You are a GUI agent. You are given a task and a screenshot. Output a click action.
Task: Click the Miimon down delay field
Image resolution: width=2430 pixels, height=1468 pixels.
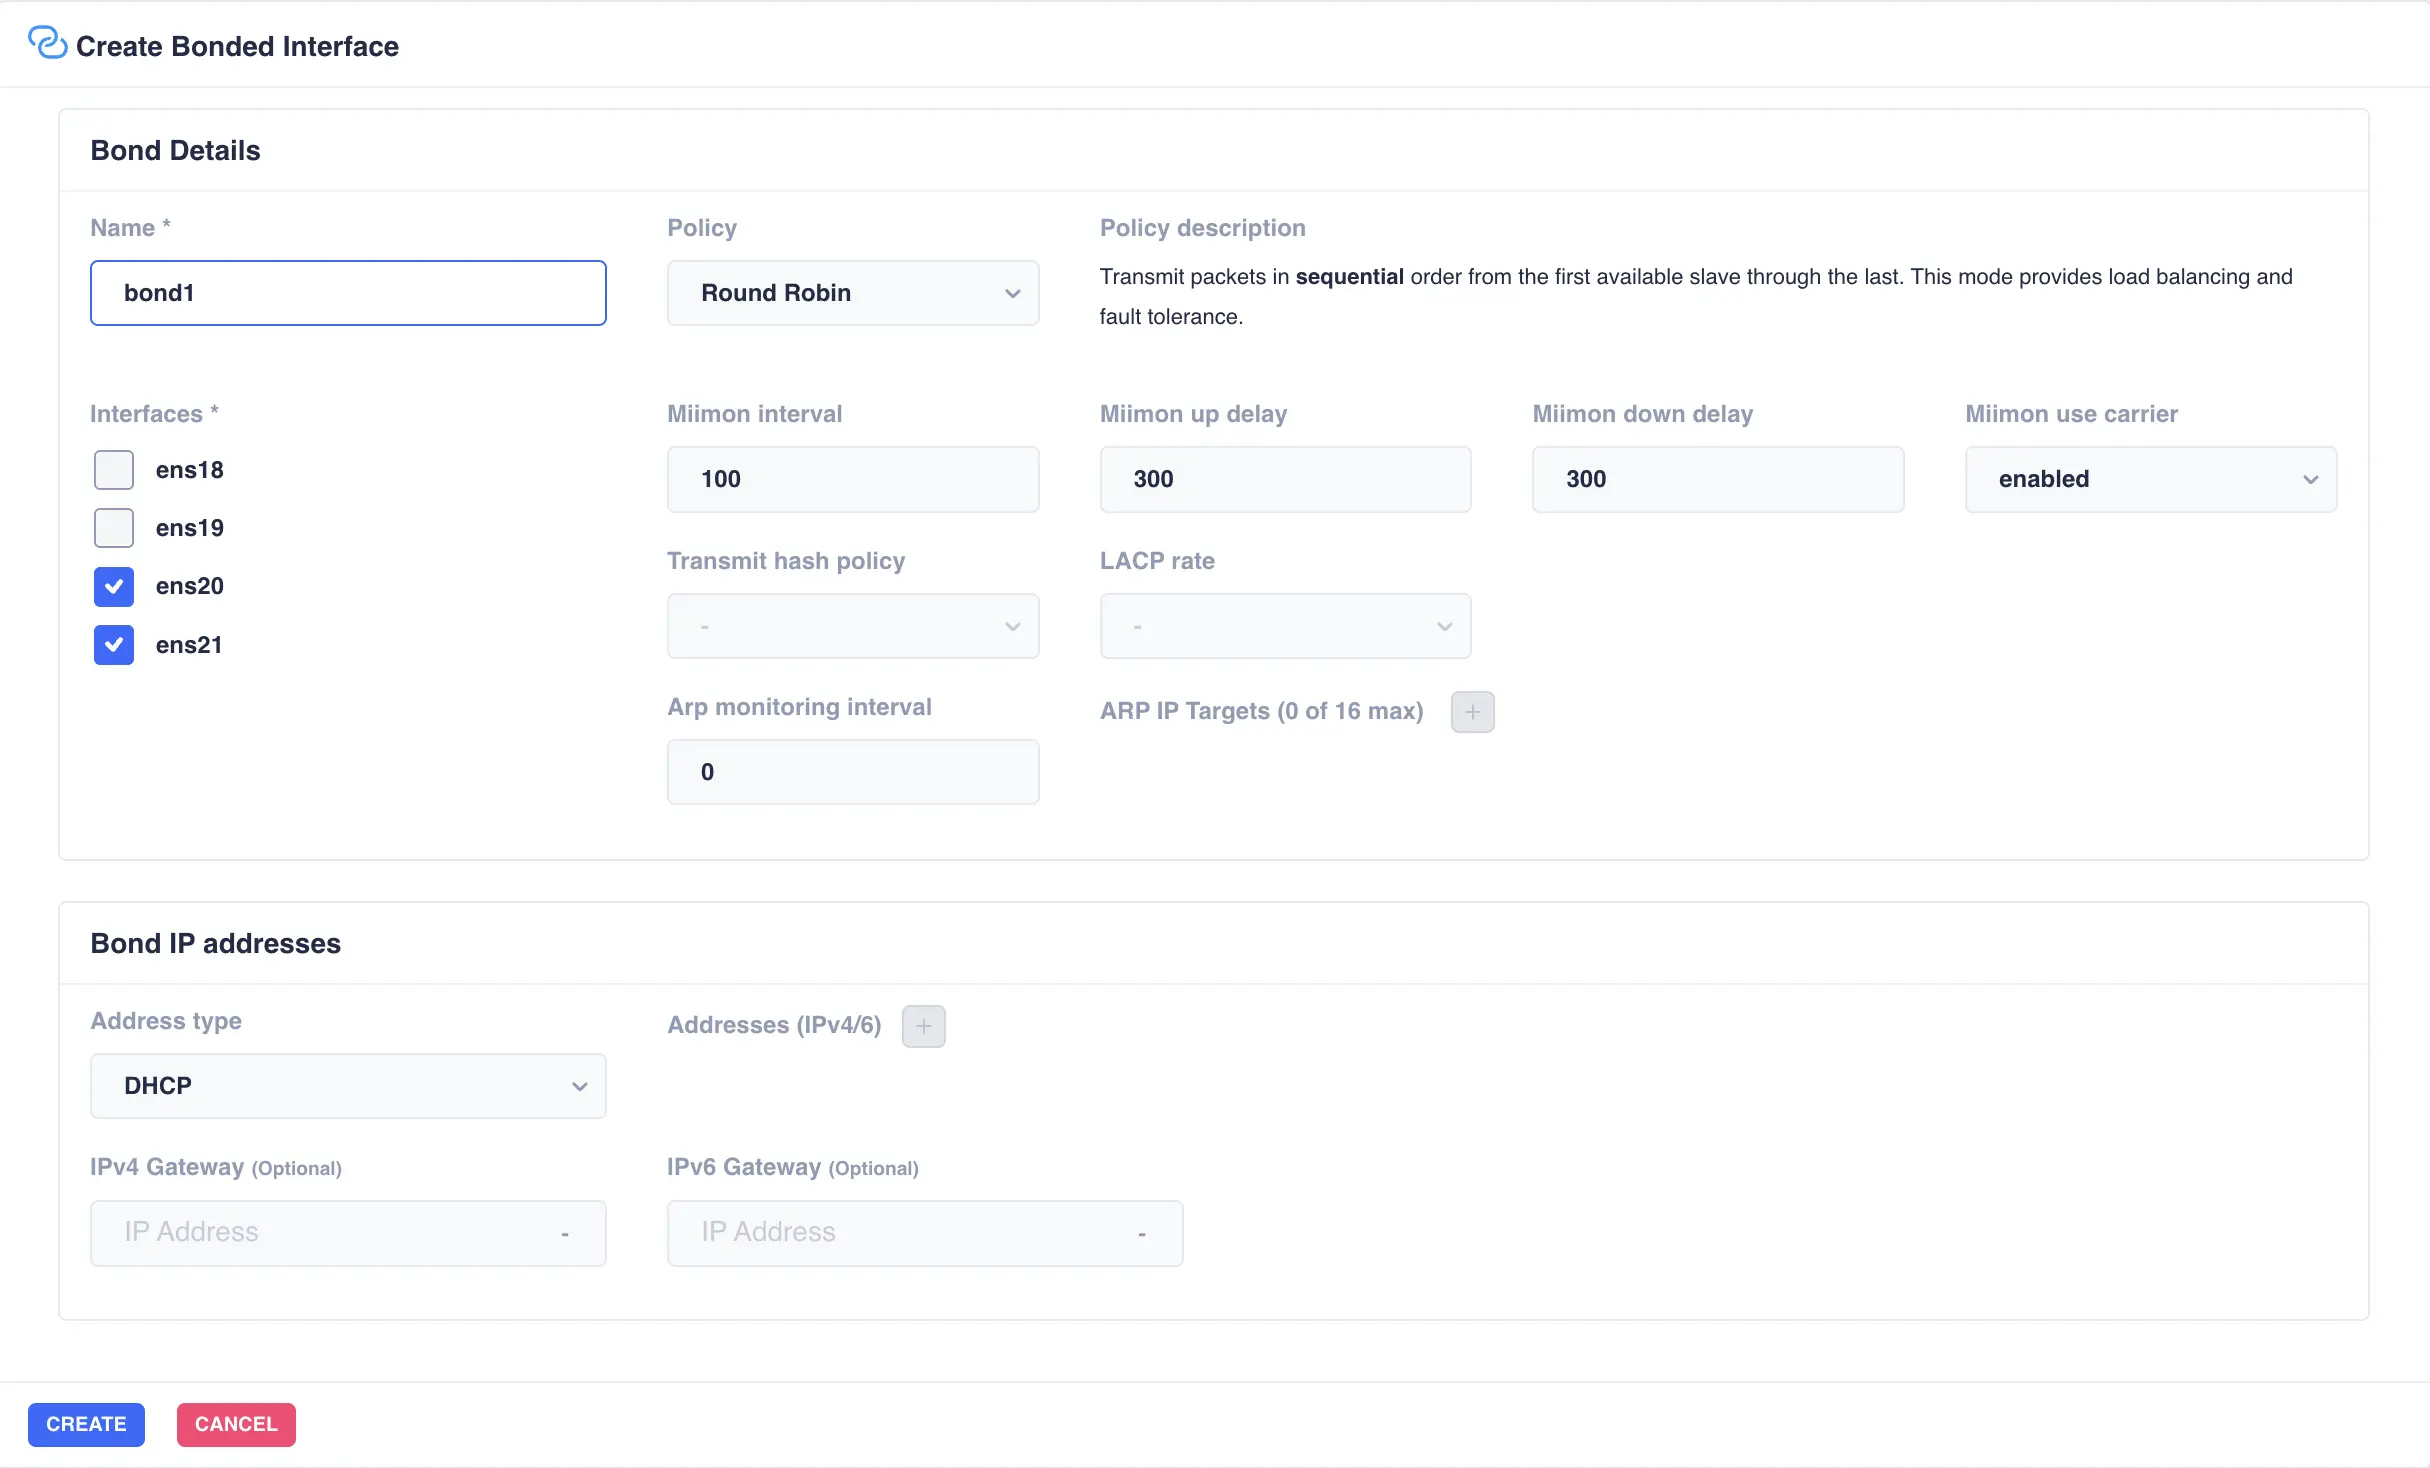(x=1718, y=479)
